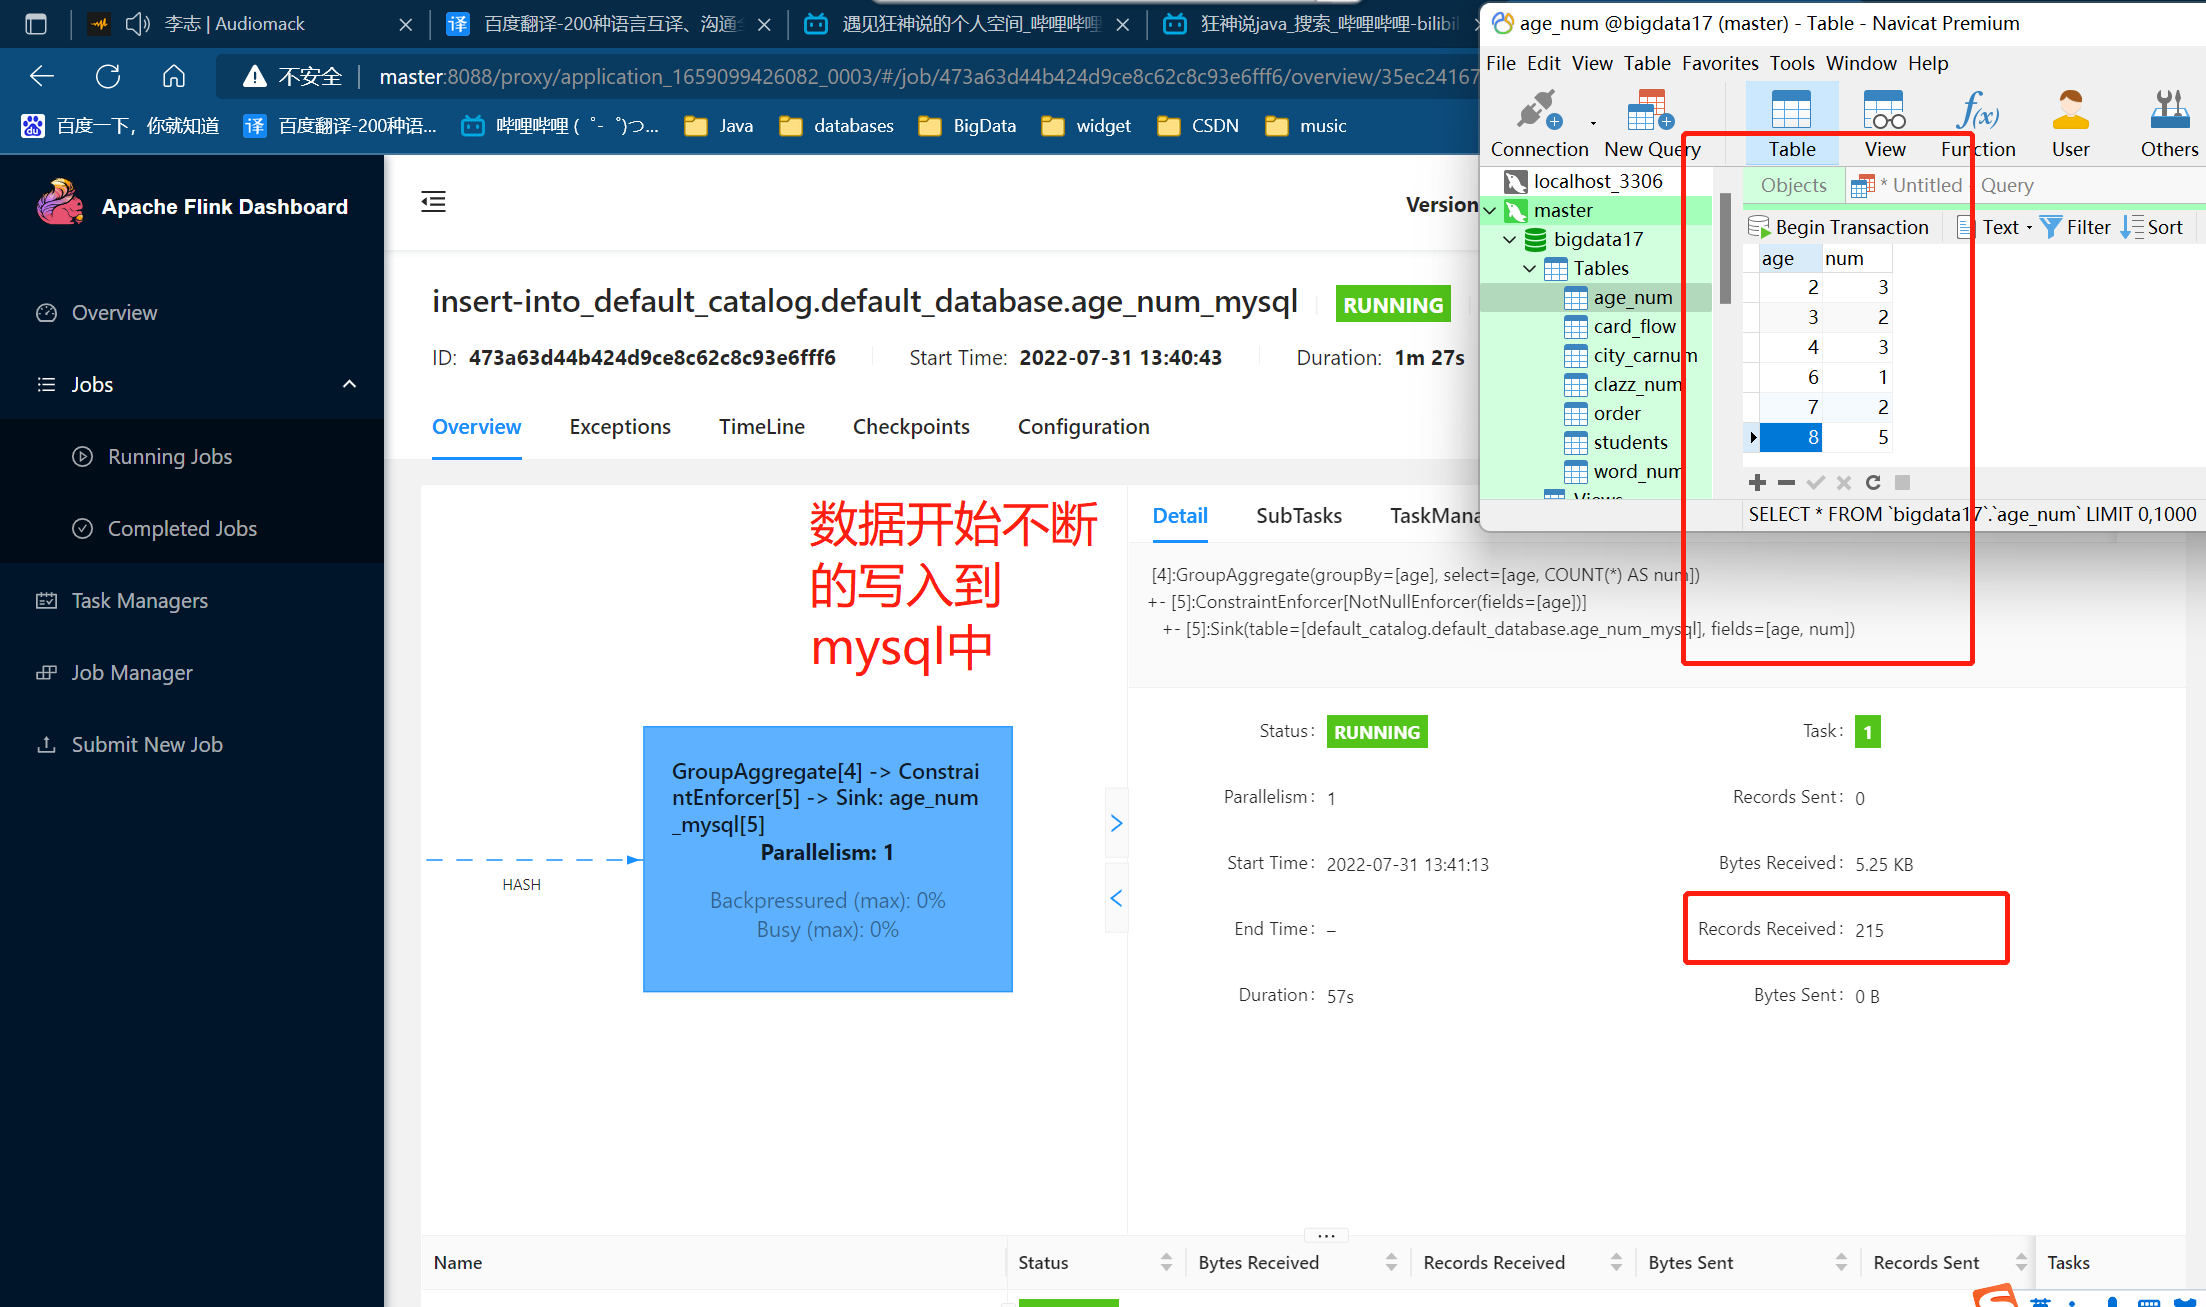Image resolution: width=2206 pixels, height=1307 pixels.
Task: Select the card_flow table in tree
Action: [x=1633, y=327]
